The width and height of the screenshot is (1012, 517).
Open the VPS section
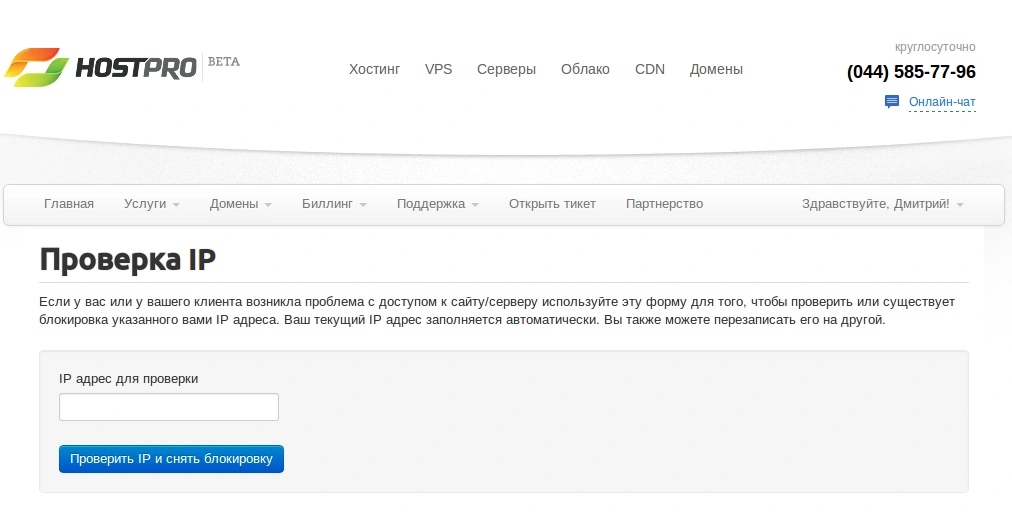point(438,69)
